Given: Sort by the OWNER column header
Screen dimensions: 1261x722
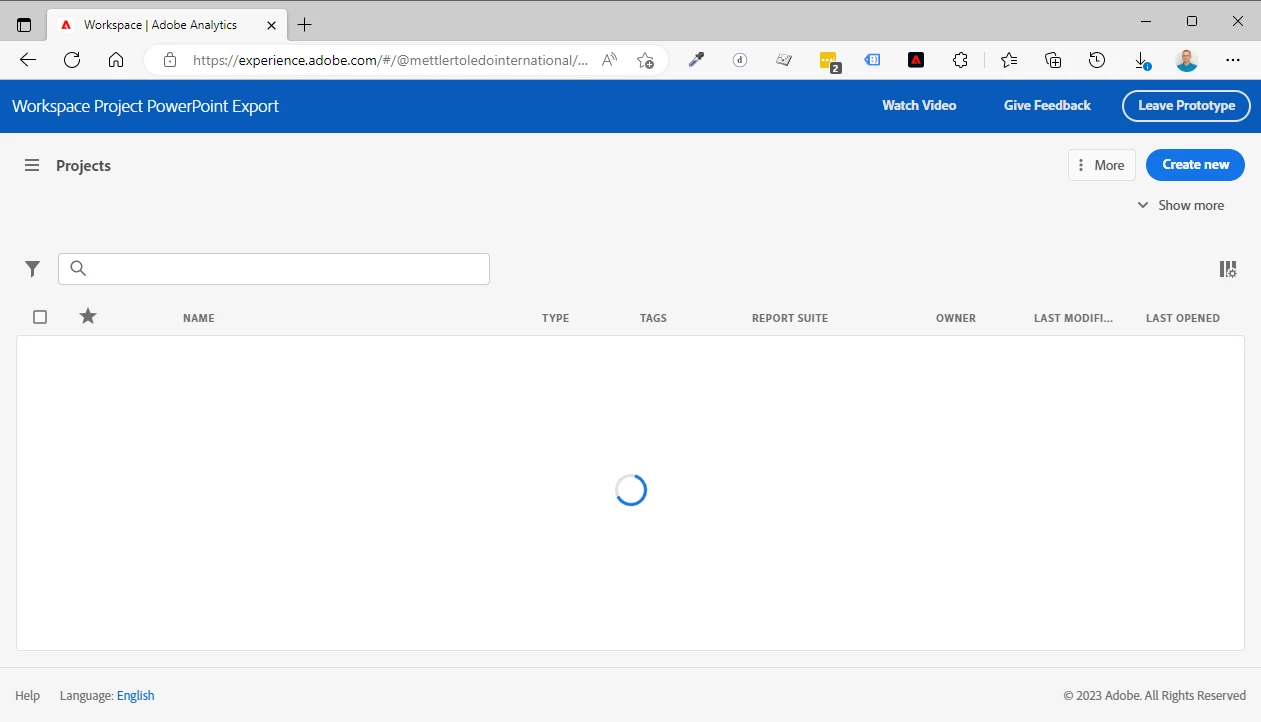Looking at the screenshot, I should 956,318.
